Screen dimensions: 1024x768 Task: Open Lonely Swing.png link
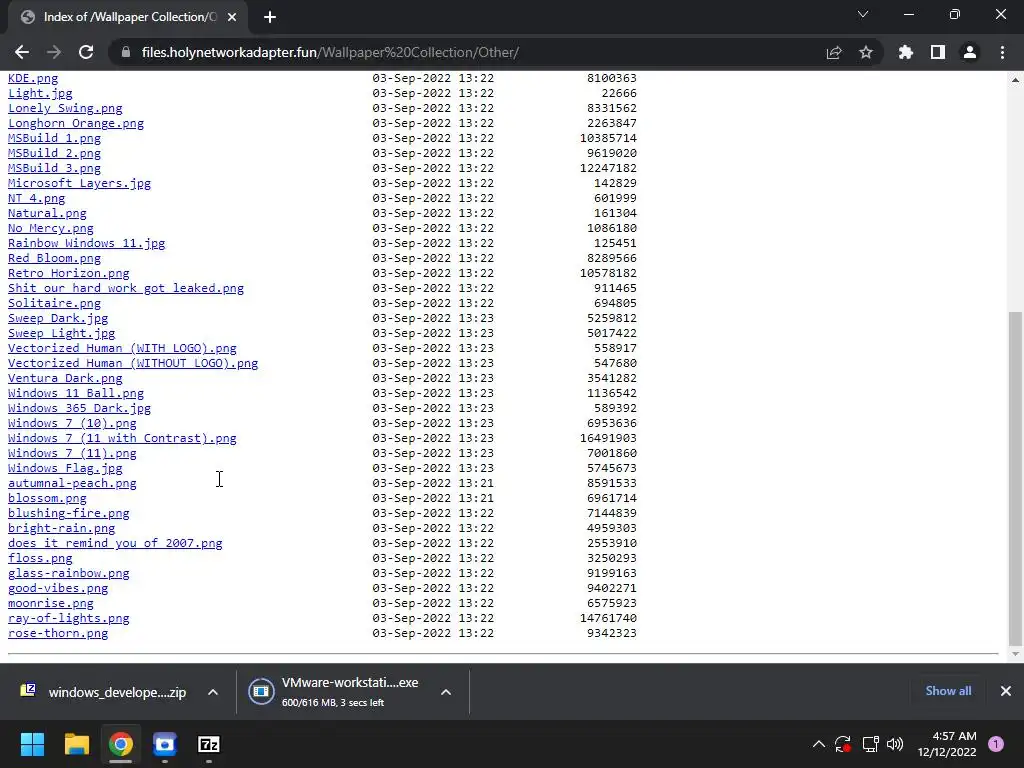(65, 108)
